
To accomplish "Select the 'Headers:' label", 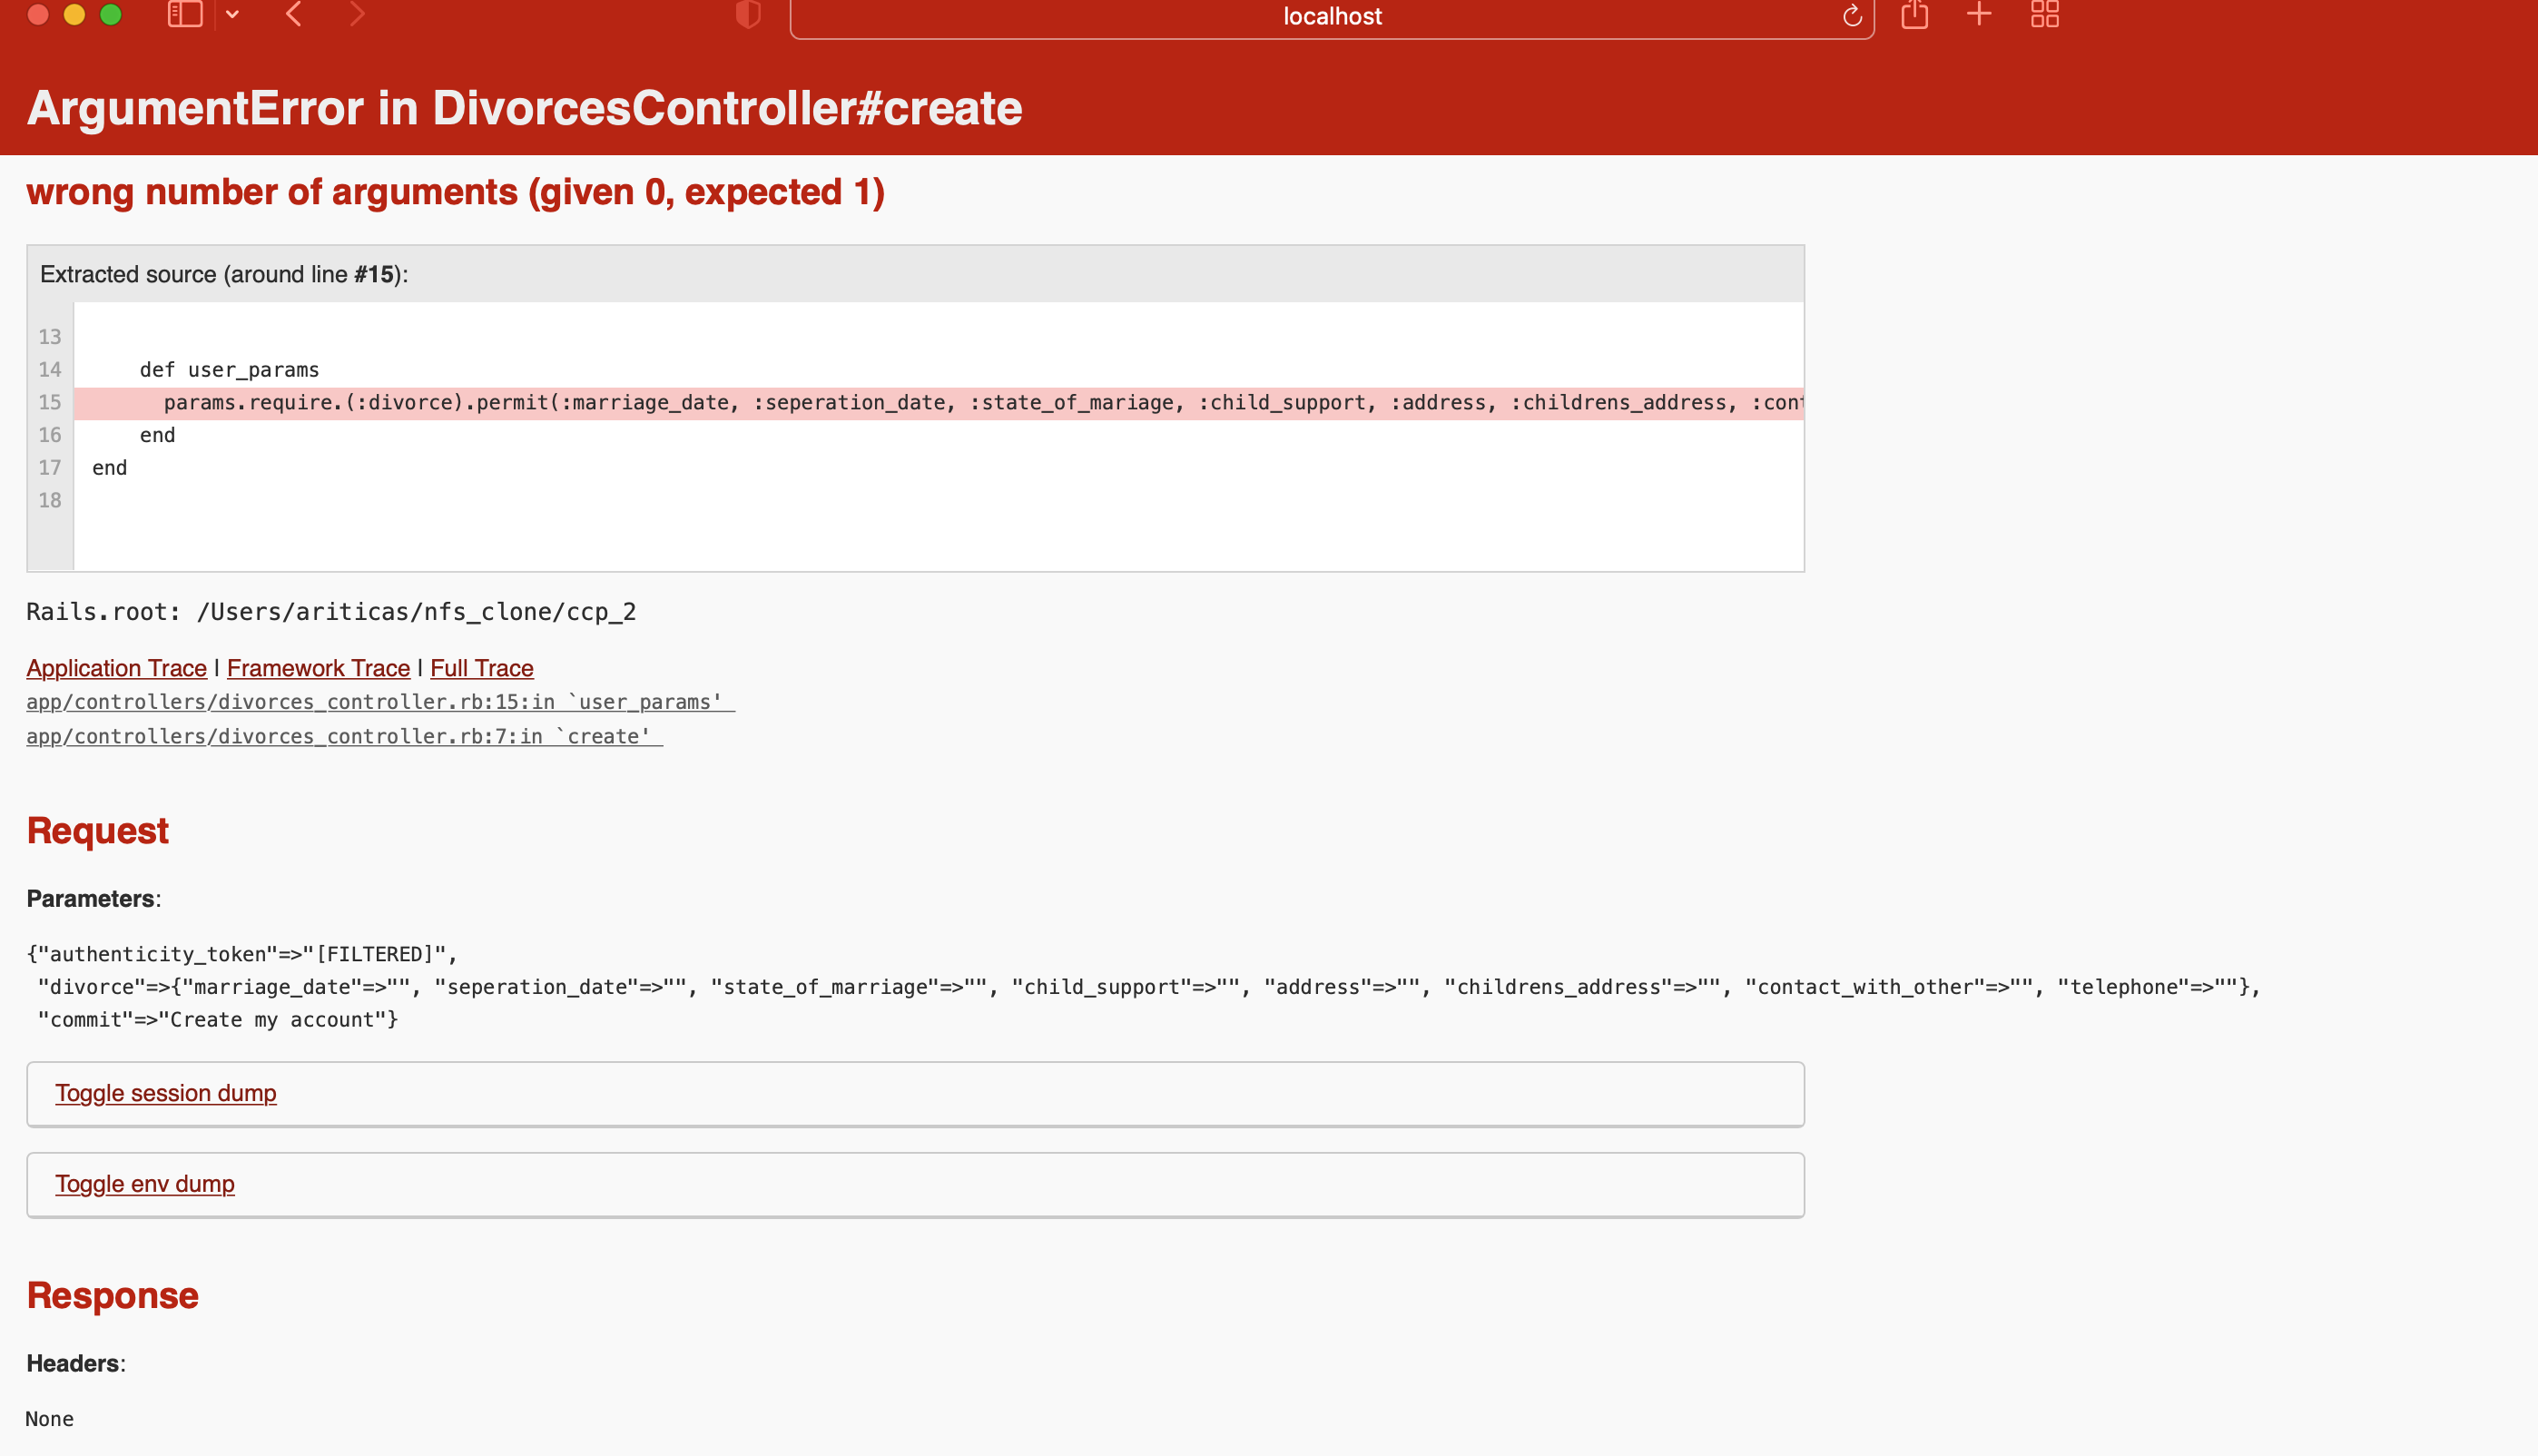I will coord(76,1364).
